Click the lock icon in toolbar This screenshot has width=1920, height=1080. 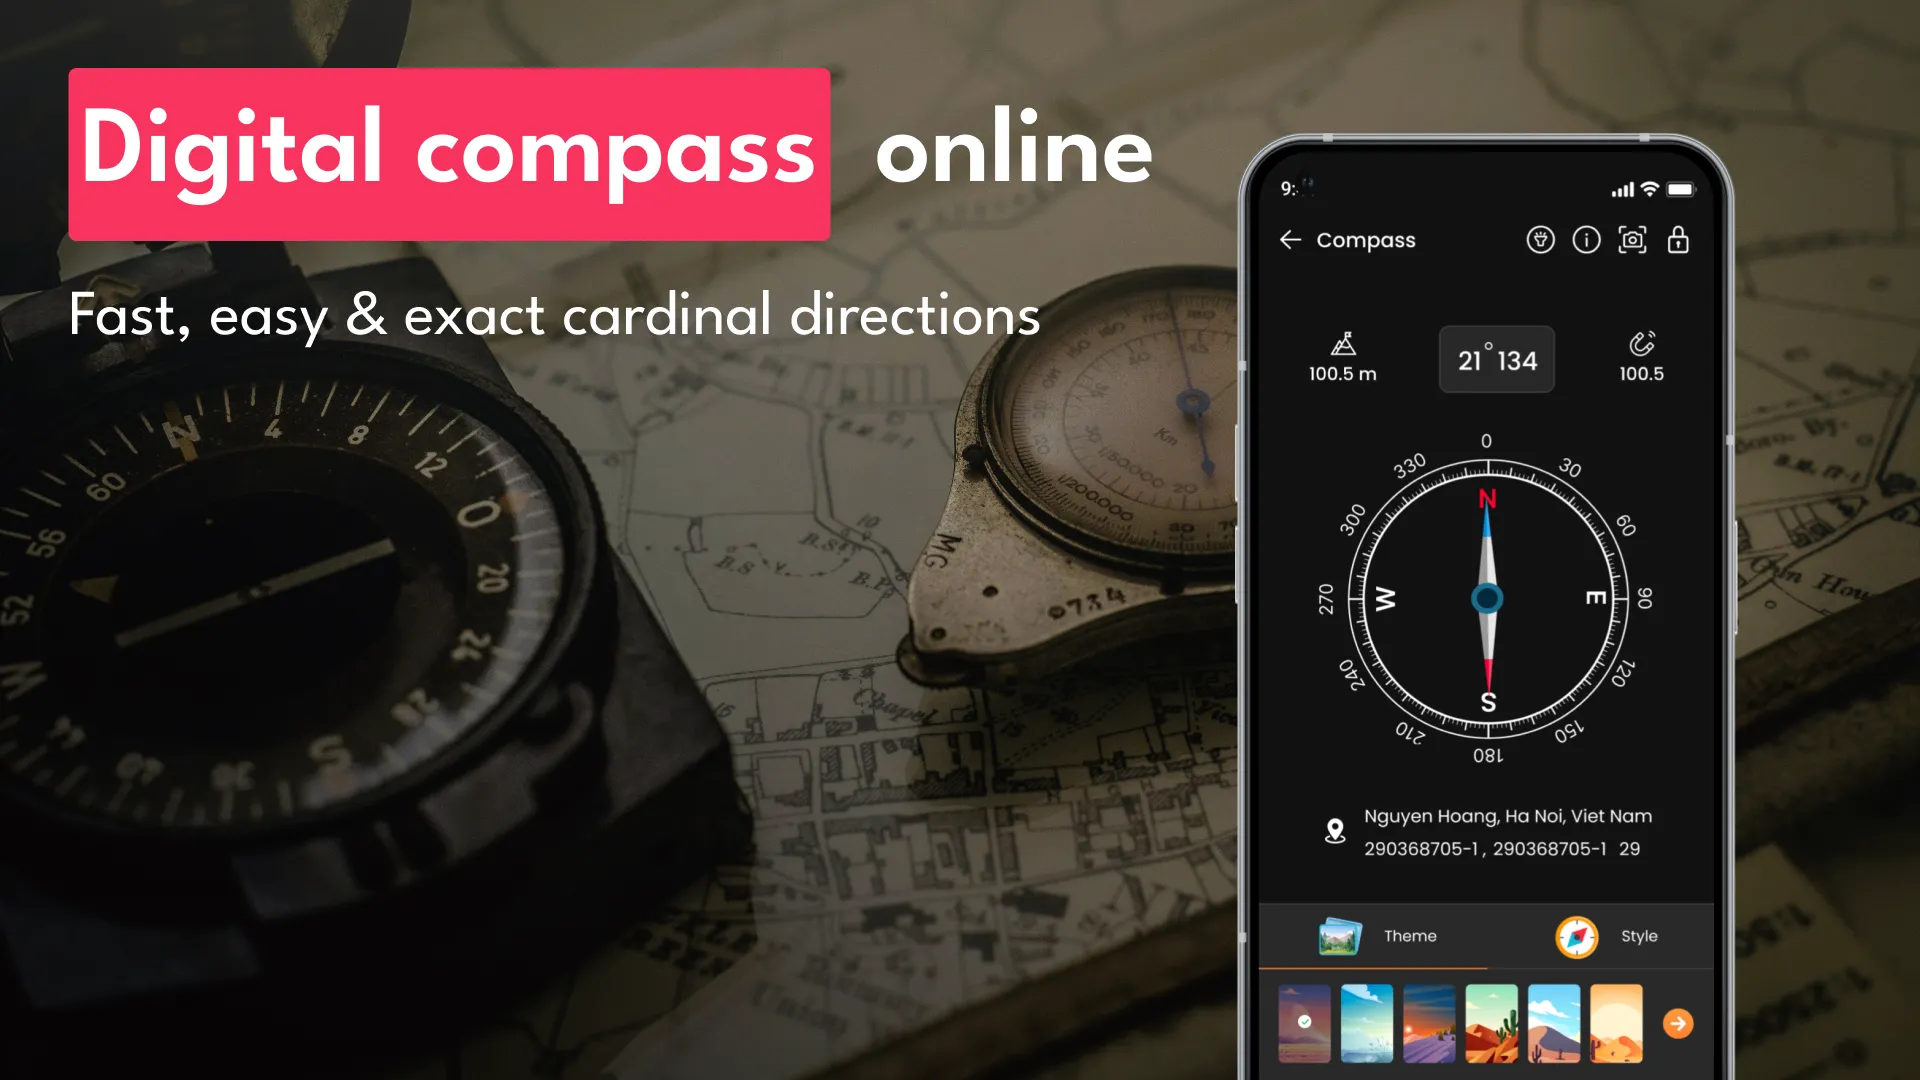1679,240
